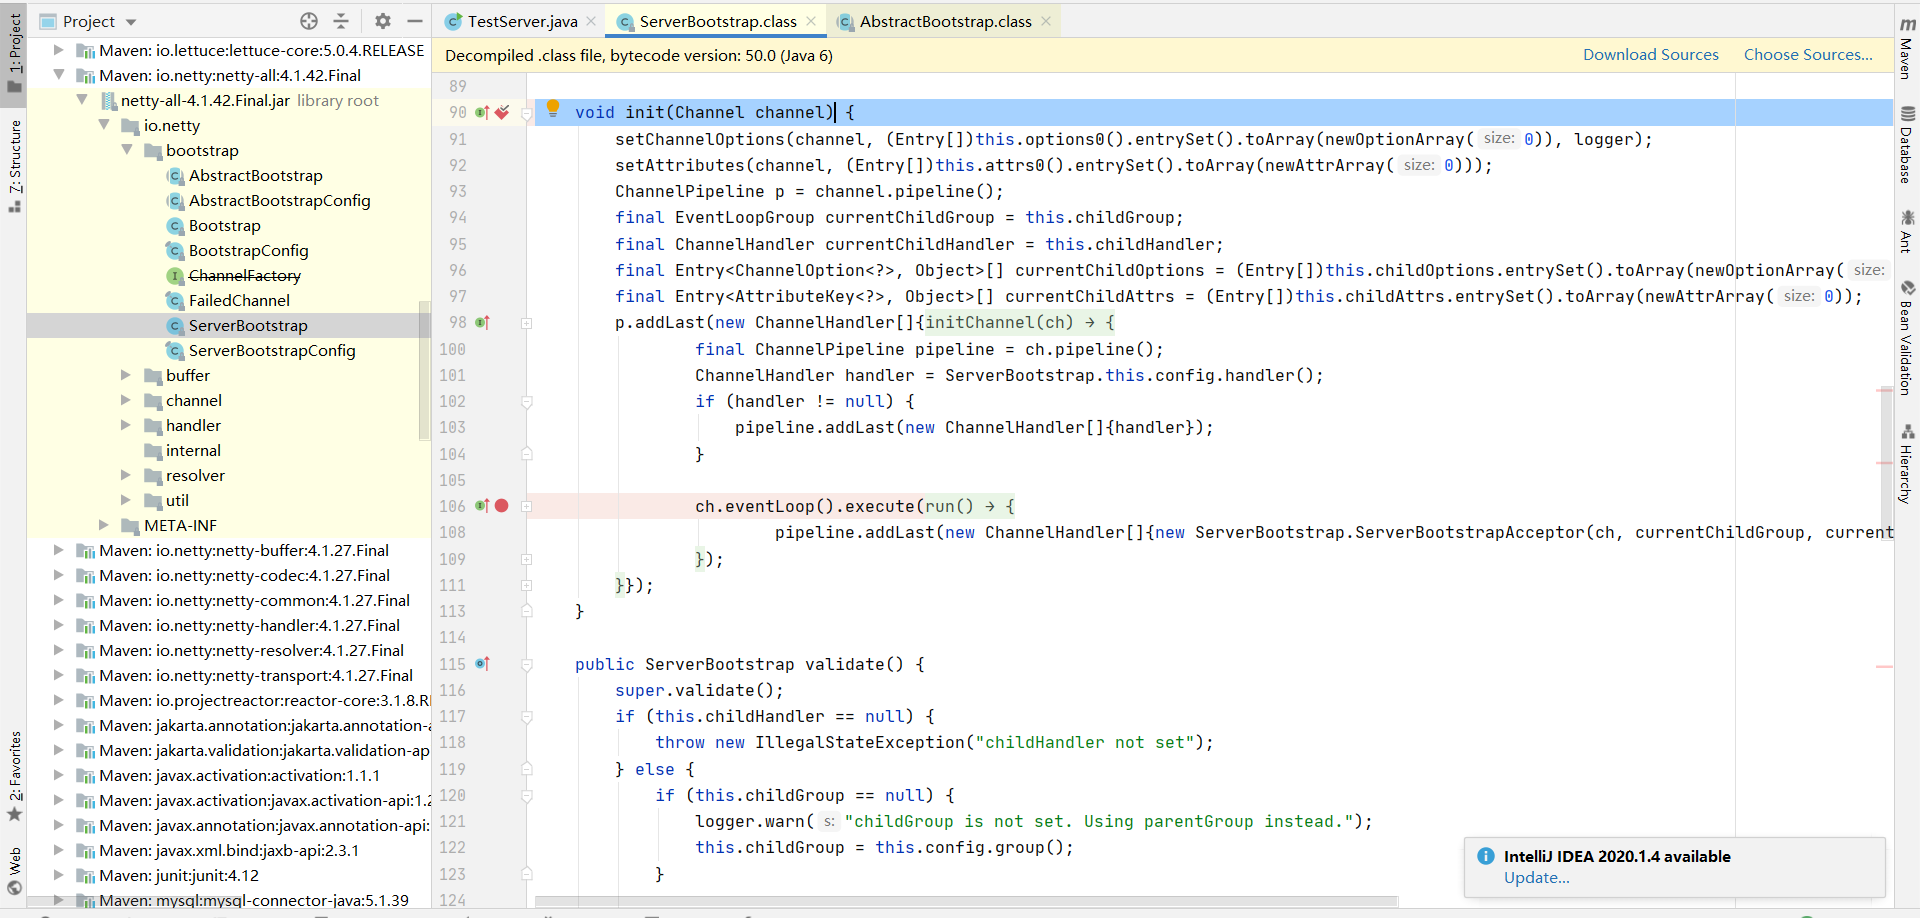Image resolution: width=1920 pixels, height=918 pixels.
Task: Toggle code fold marker at line 90
Action: point(527,114)
